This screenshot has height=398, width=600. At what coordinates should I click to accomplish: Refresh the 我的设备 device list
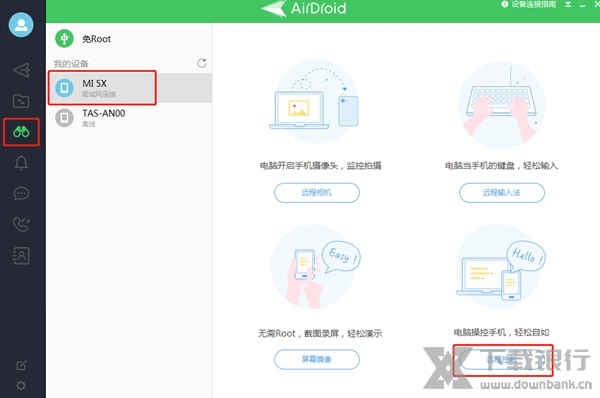pos(202,63)
